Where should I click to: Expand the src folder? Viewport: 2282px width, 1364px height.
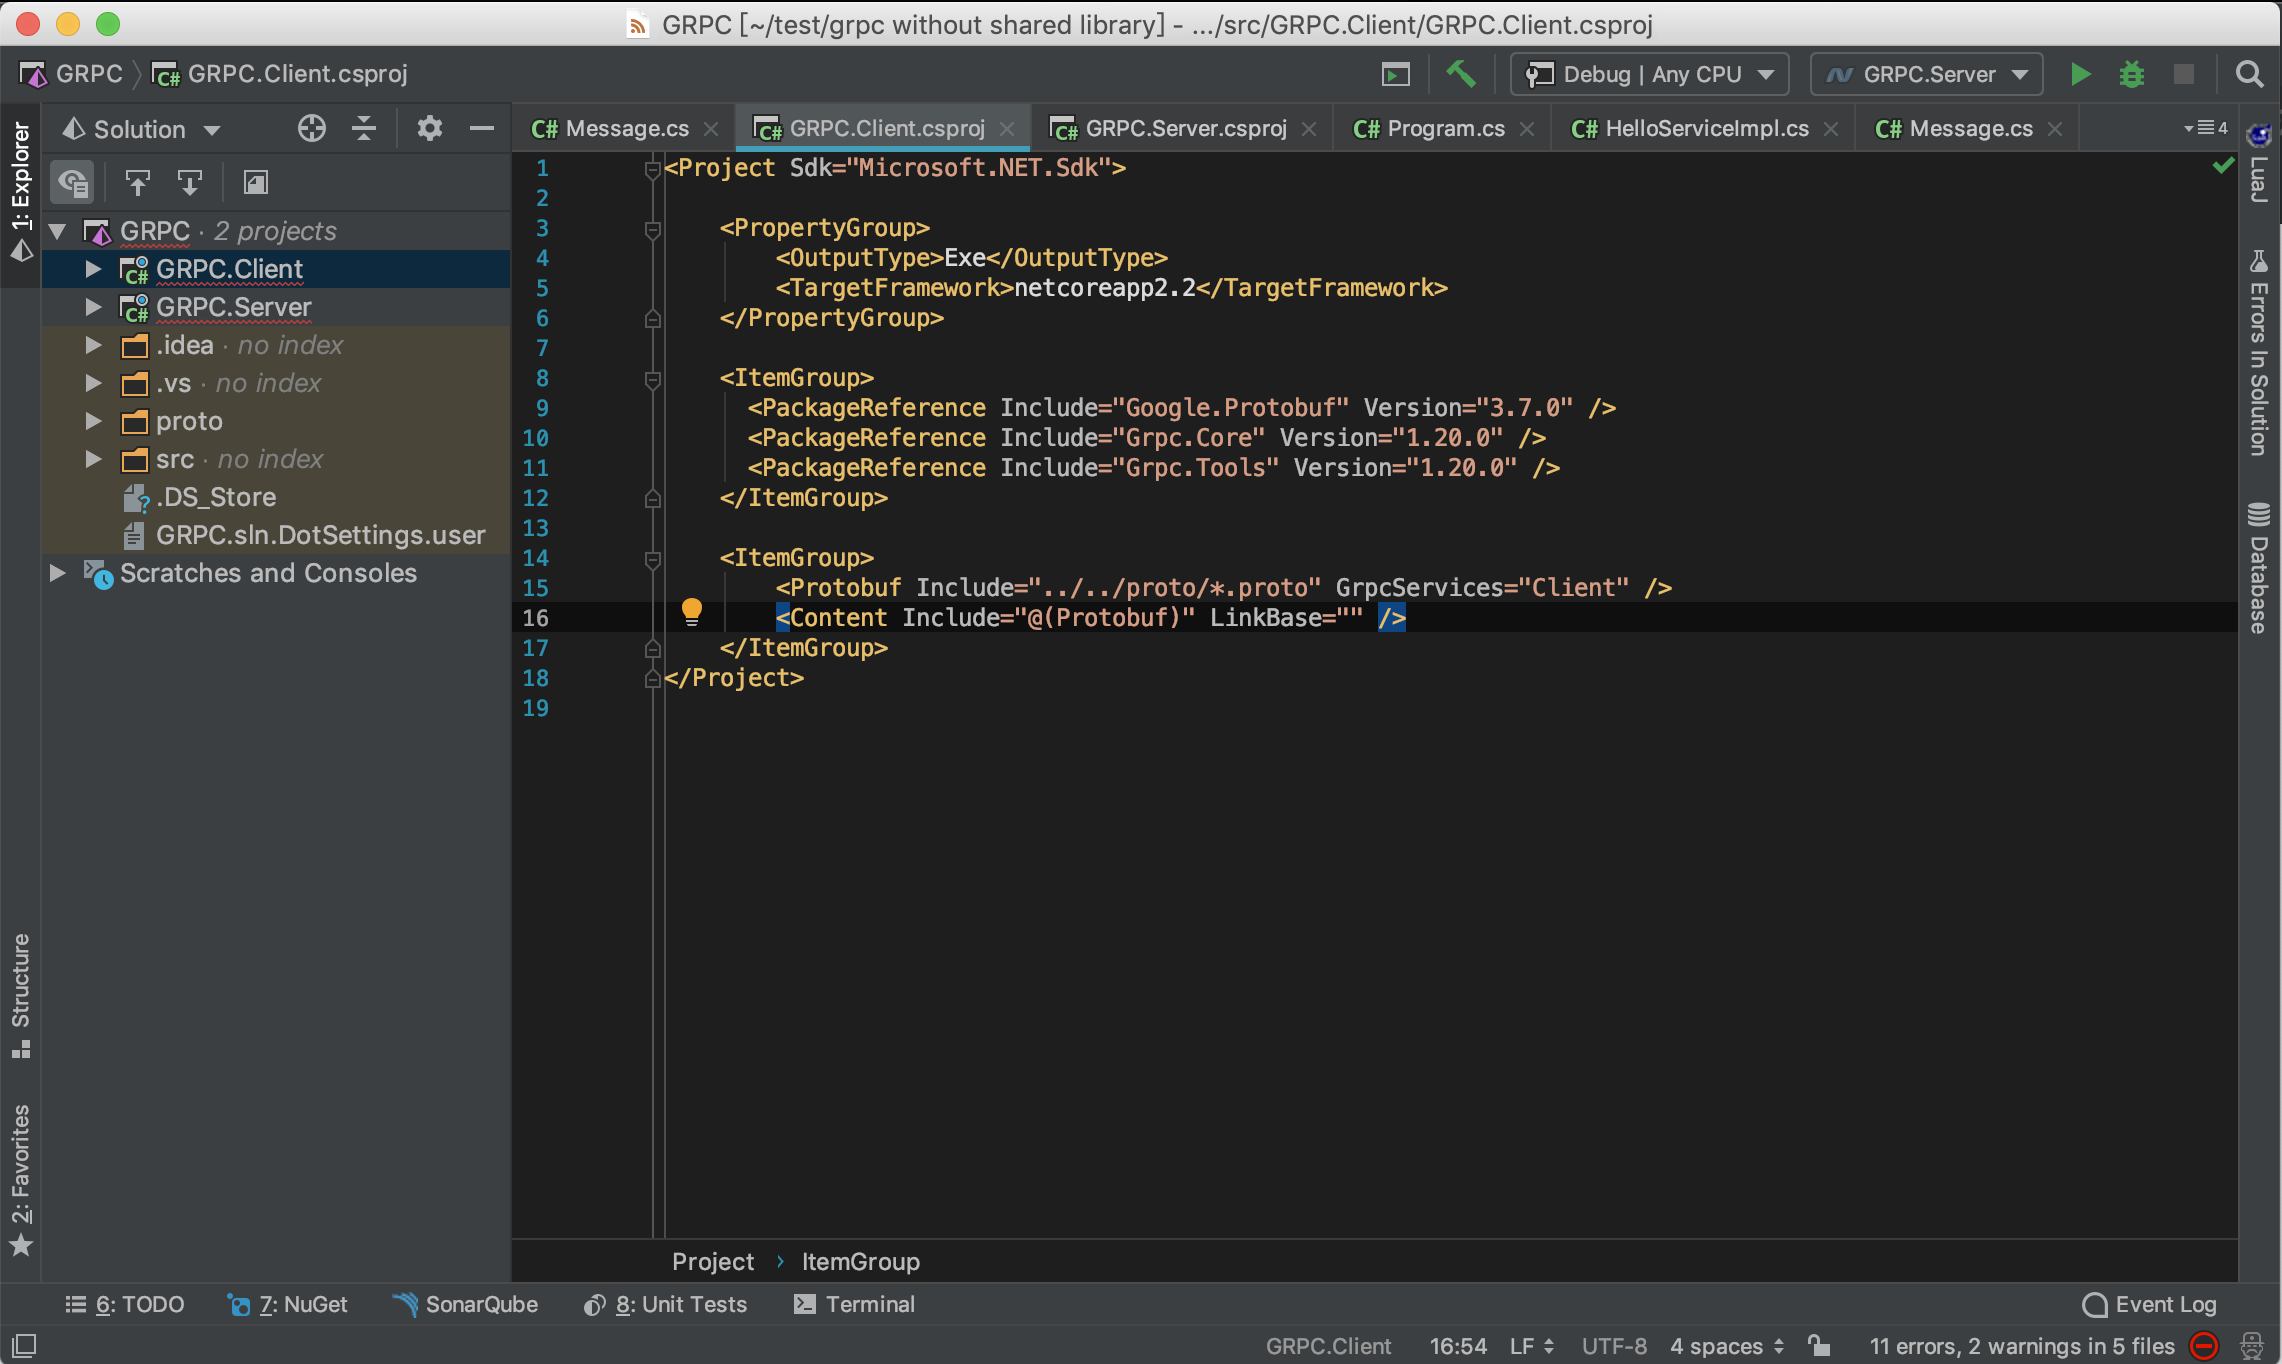93,459
